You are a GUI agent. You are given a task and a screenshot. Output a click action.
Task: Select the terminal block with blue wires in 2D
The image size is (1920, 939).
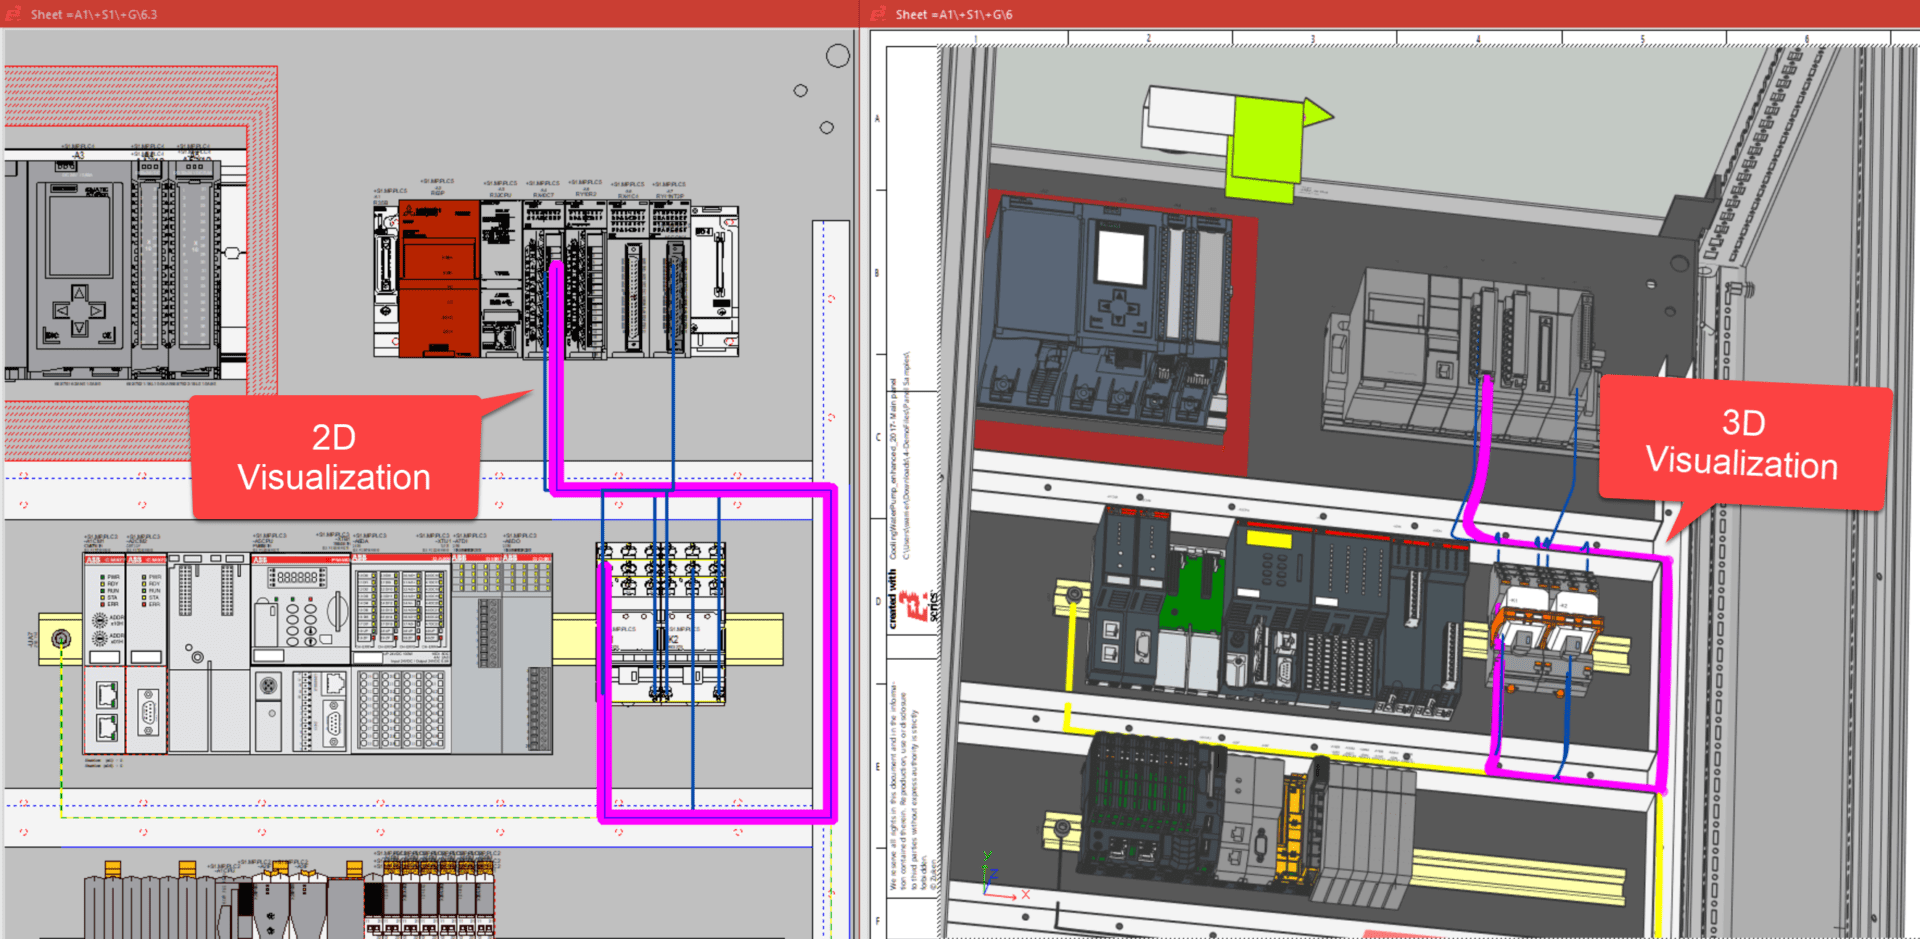661,620
